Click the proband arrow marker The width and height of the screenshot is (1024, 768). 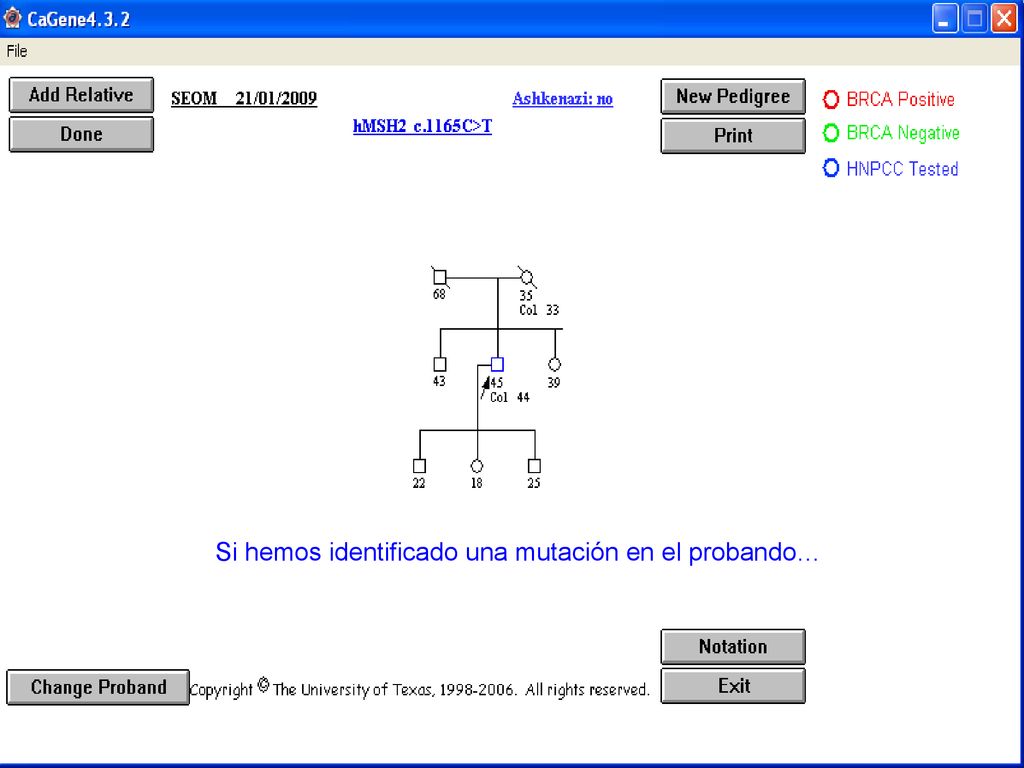click(485, 386)
